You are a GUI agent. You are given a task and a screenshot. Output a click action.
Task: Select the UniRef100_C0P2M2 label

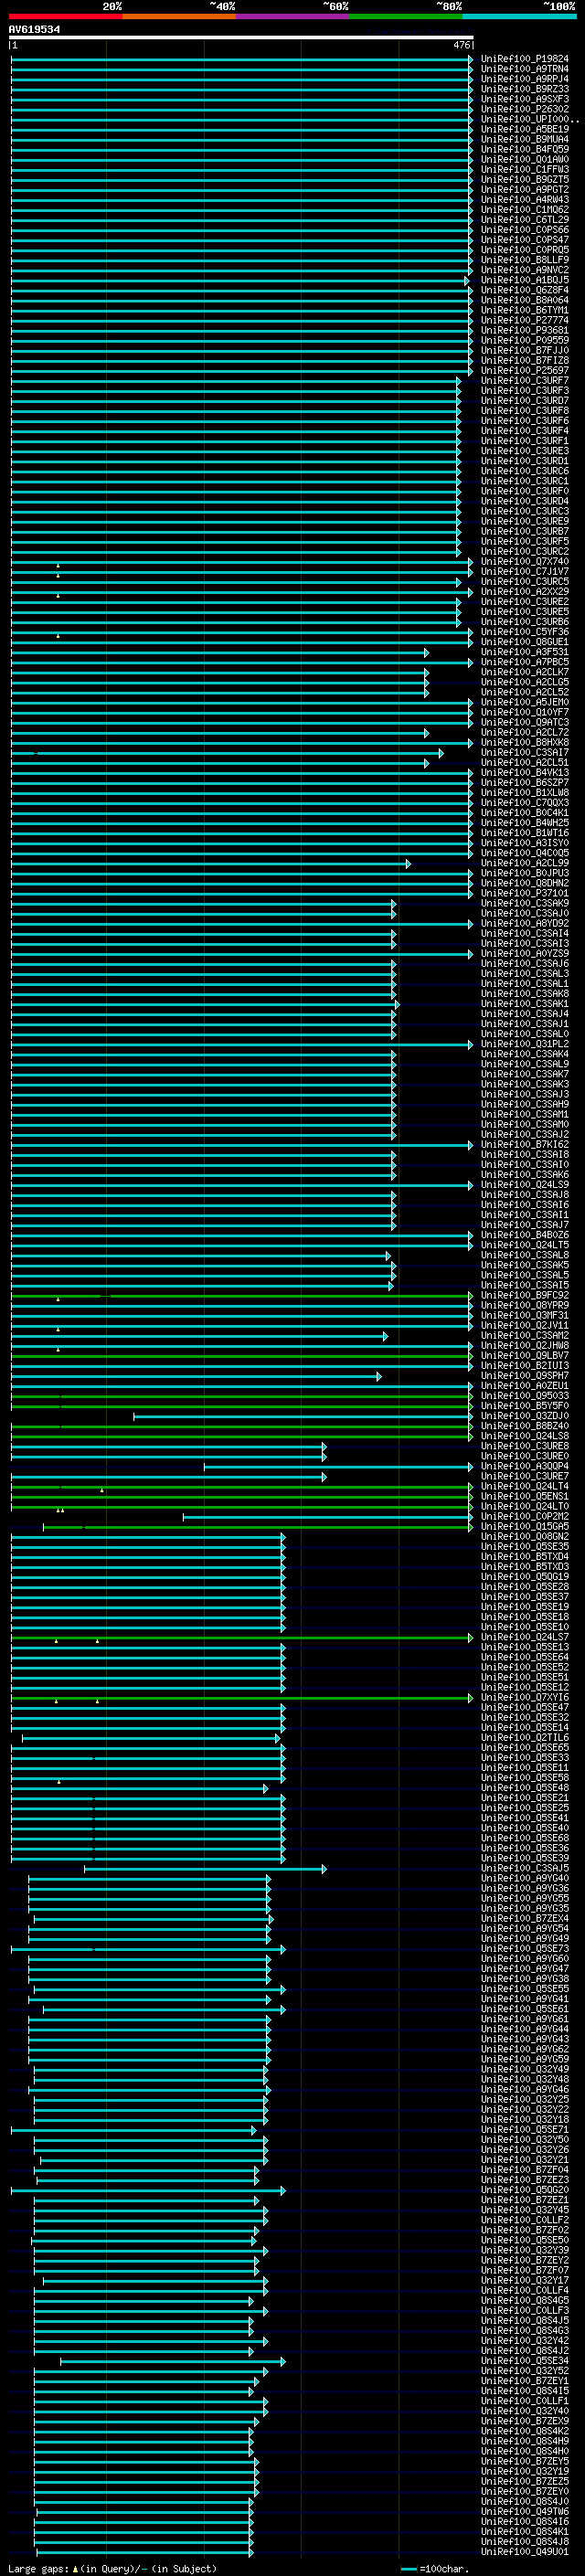coord(524,1516)
